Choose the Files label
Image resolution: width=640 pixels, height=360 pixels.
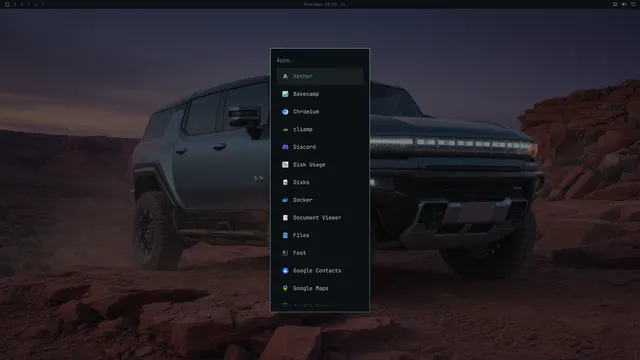(x=301, y=235)
